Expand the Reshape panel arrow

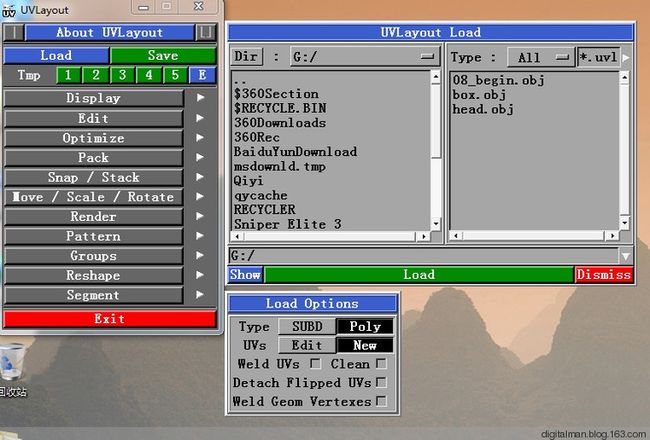(201, 275)
